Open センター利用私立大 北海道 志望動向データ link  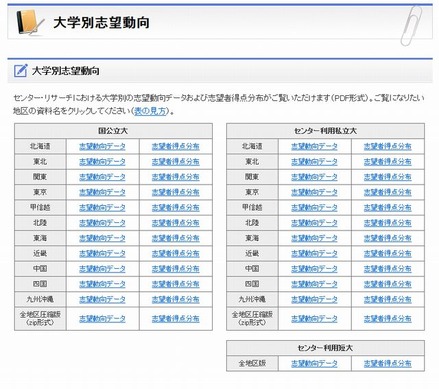click(314, 146)
